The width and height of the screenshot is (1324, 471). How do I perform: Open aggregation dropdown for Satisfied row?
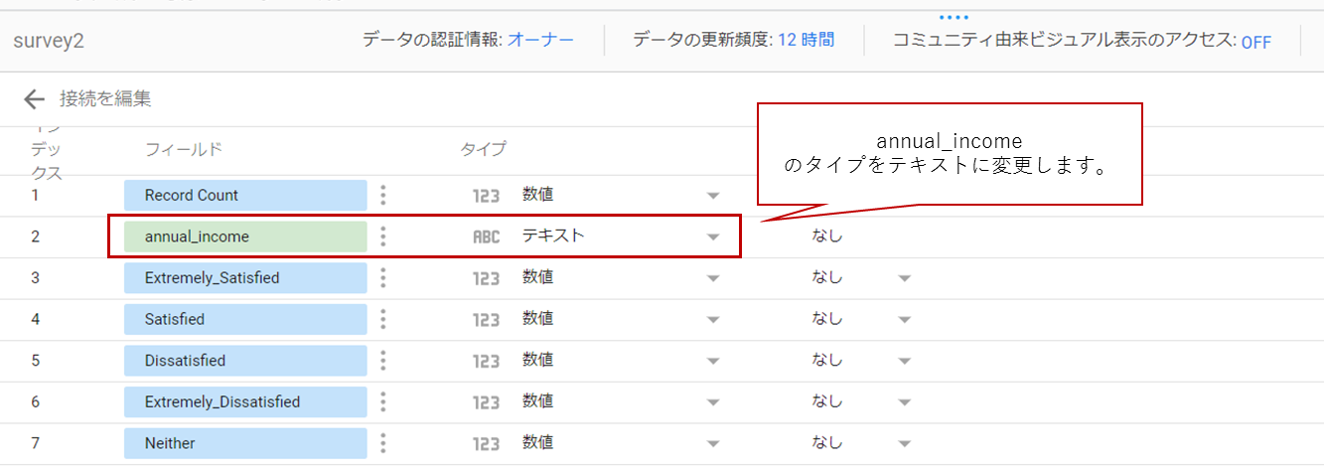904,320
